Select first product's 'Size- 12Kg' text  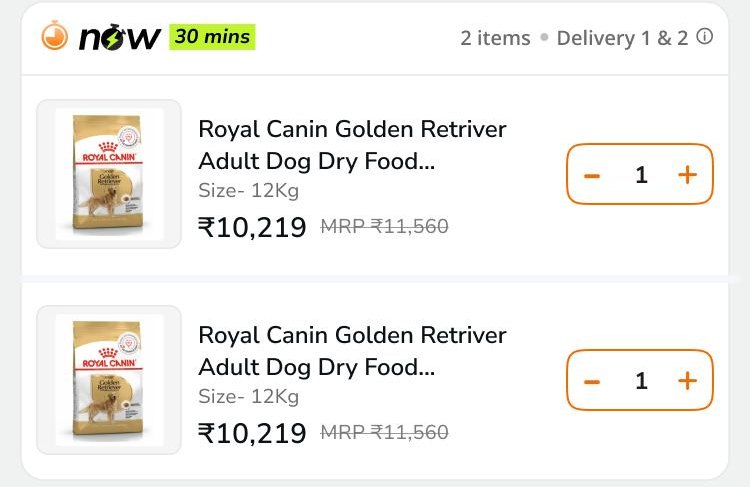pos(249,190)
